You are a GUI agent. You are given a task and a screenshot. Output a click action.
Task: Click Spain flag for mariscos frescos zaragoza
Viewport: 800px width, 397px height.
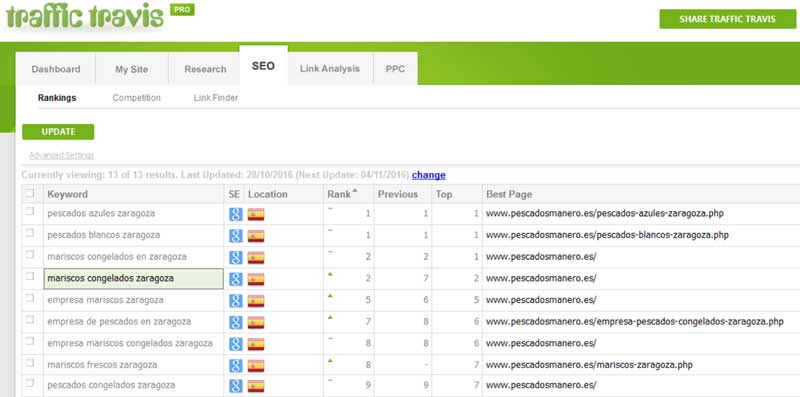[256, 366]
